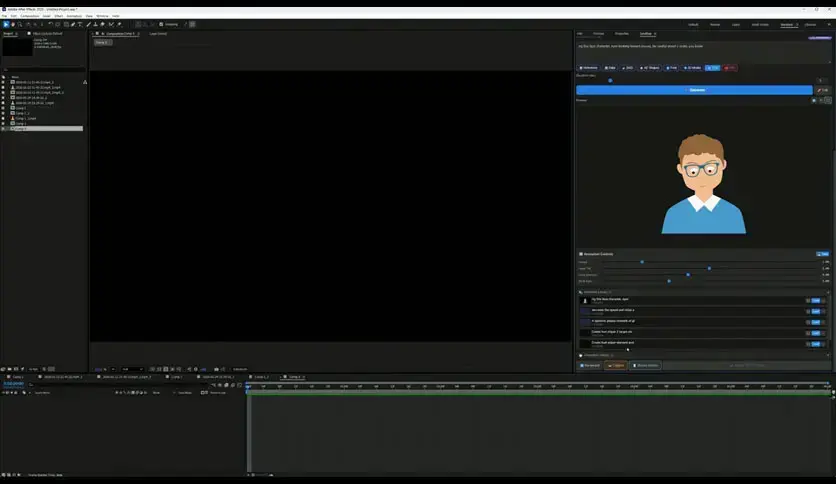Click the timeline current time display
This screenshot has height=484, width=836.
(x=14, y=384)
